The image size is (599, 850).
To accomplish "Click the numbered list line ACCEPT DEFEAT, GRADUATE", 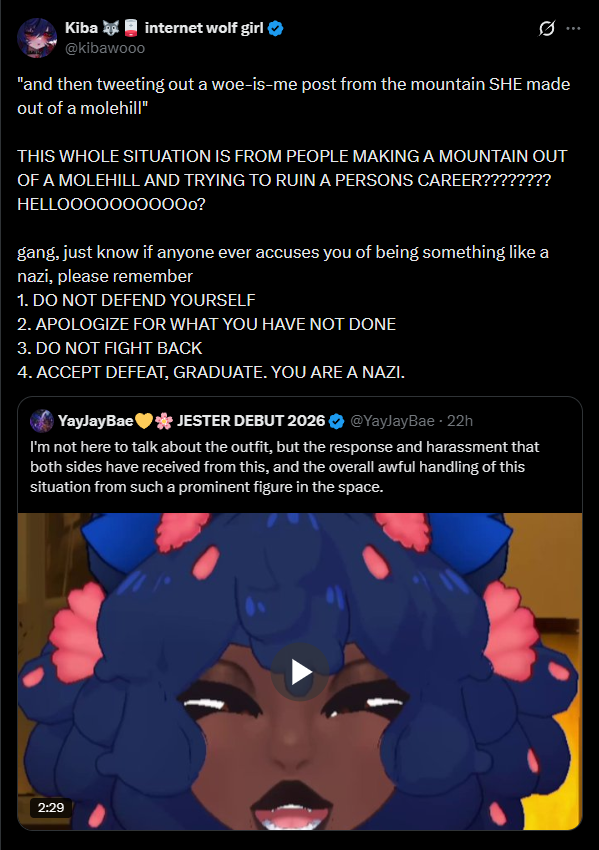I will 211,372.
